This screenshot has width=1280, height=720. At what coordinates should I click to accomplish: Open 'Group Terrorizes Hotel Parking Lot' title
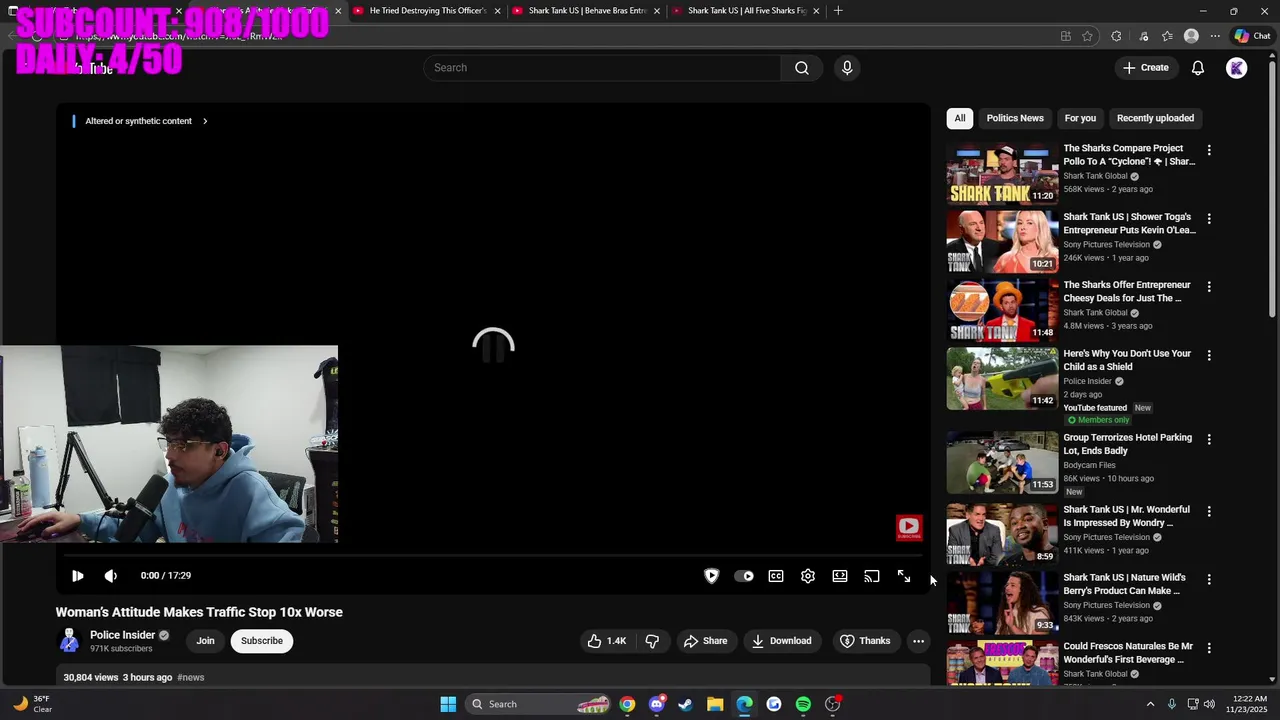[x=1127, y=444]
